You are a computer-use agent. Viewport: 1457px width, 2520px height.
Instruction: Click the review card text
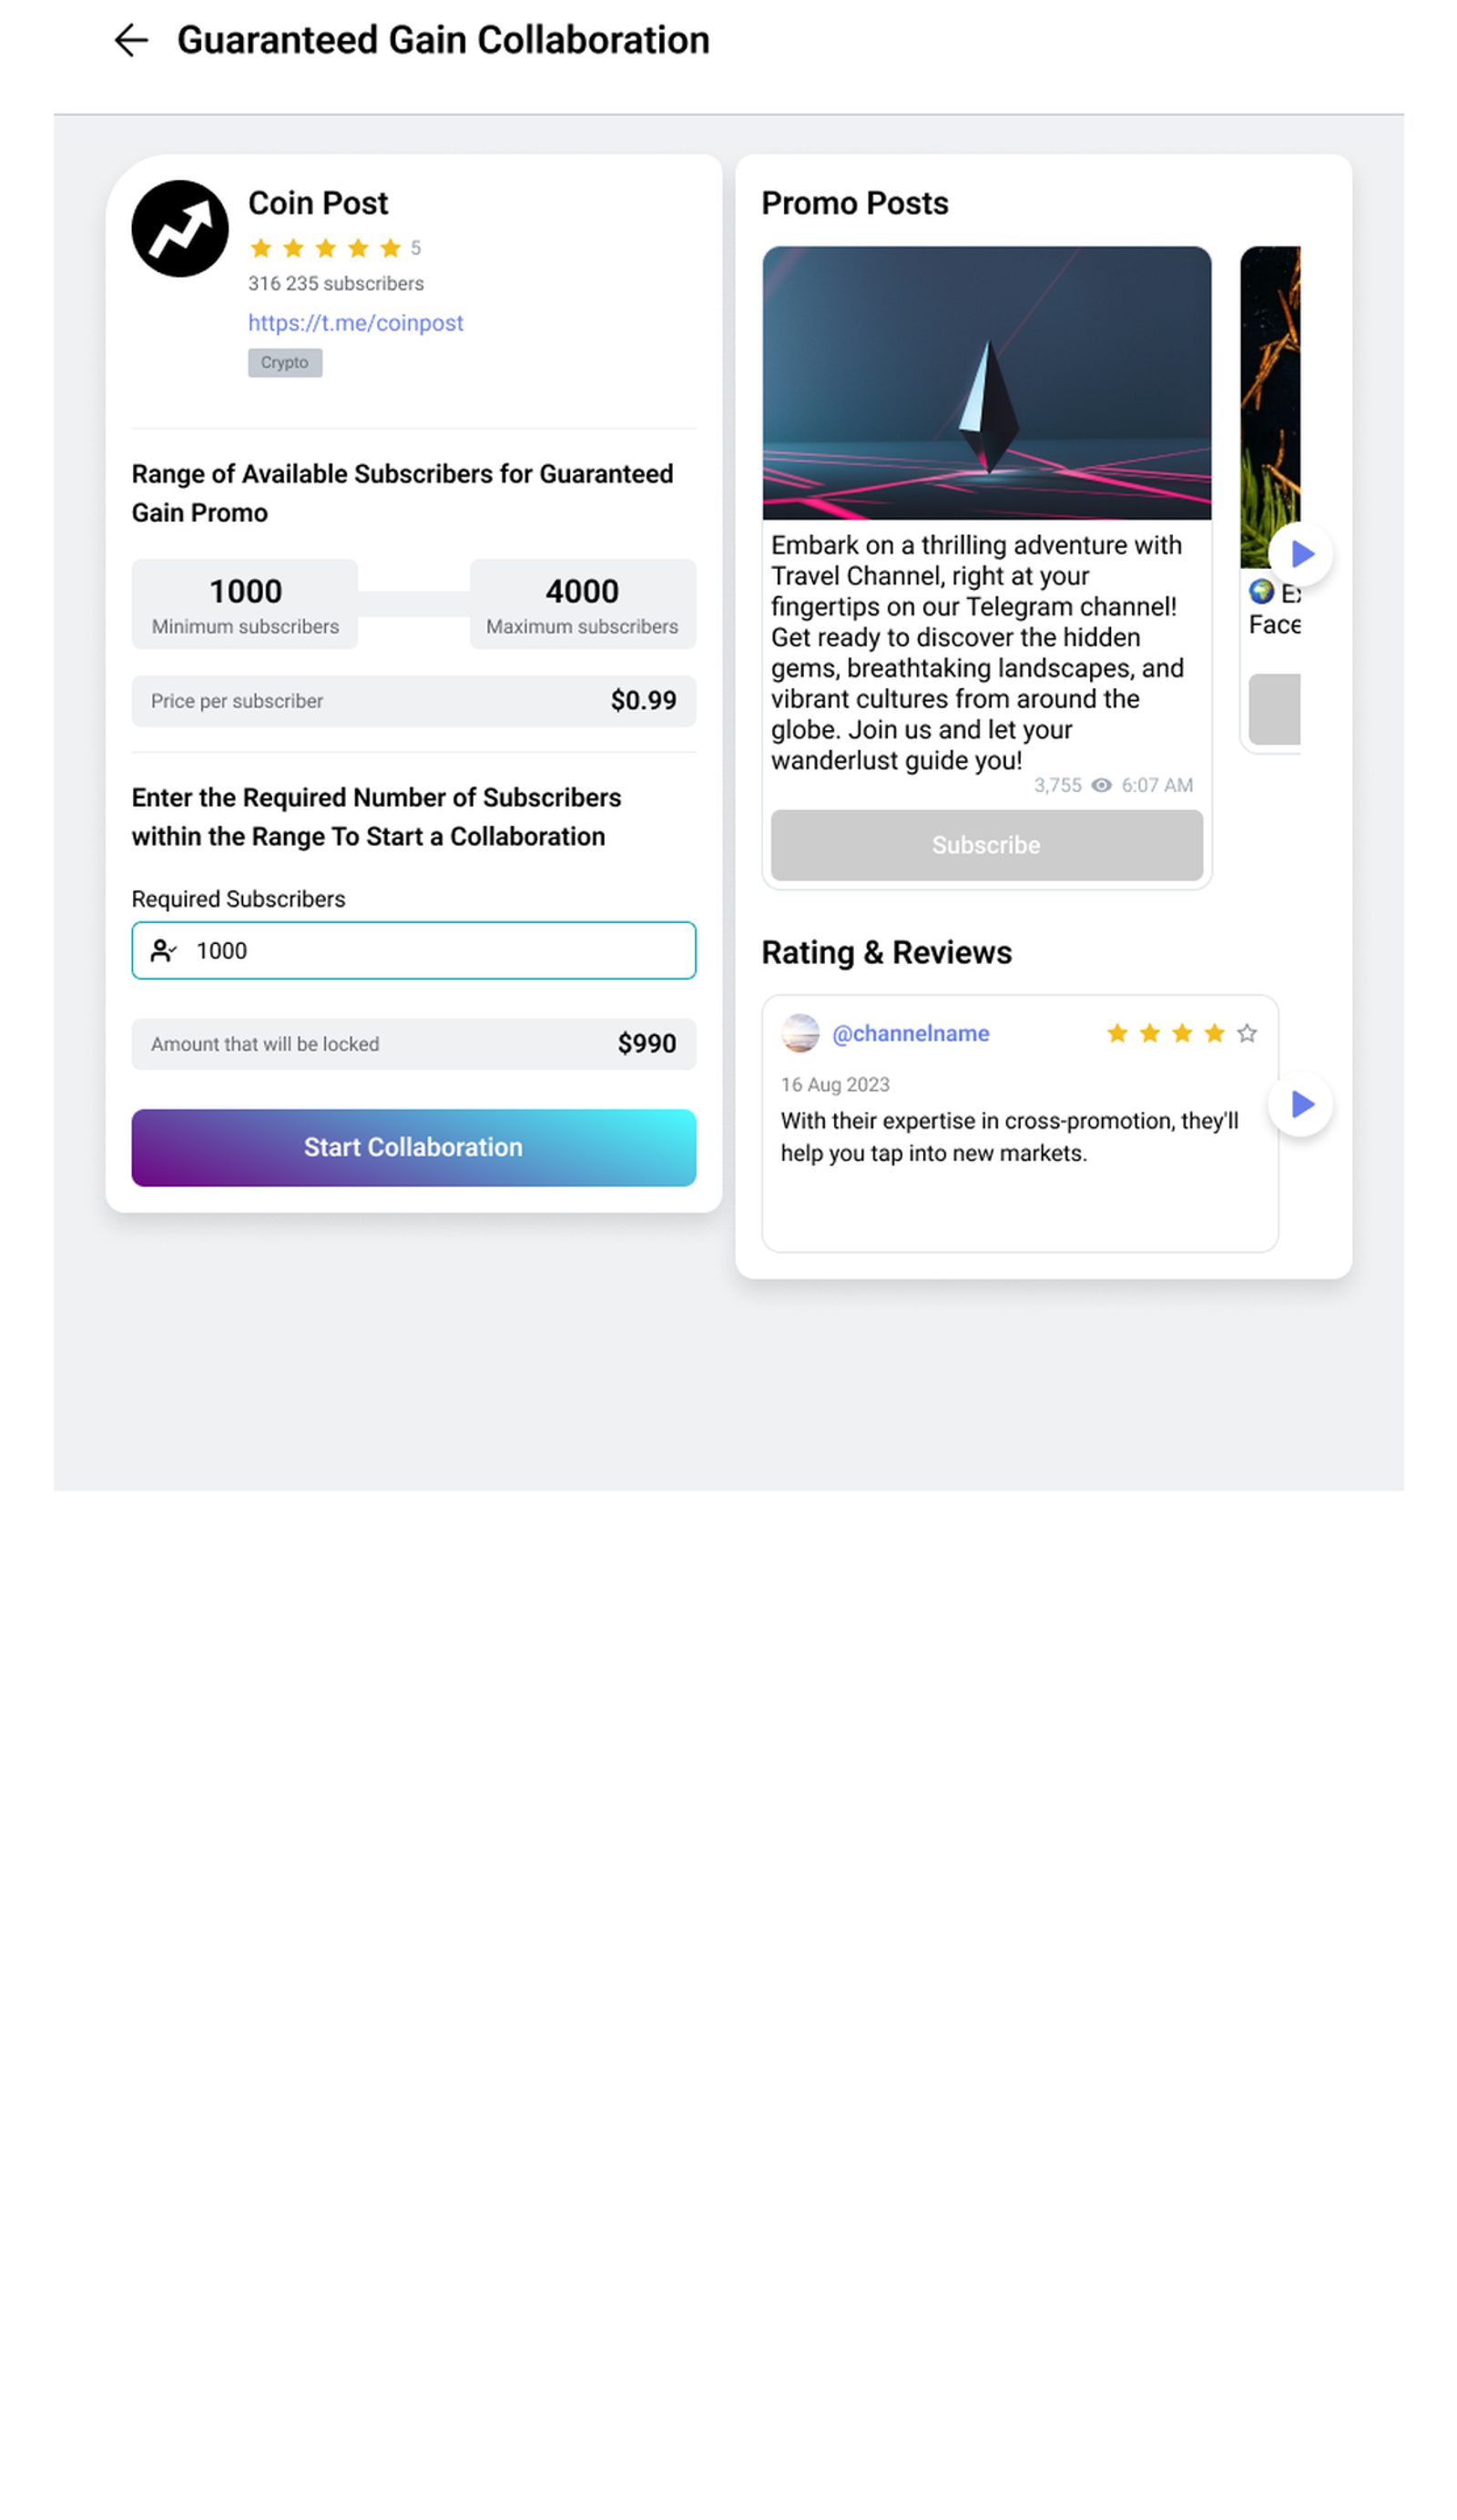point(1010,1137)
